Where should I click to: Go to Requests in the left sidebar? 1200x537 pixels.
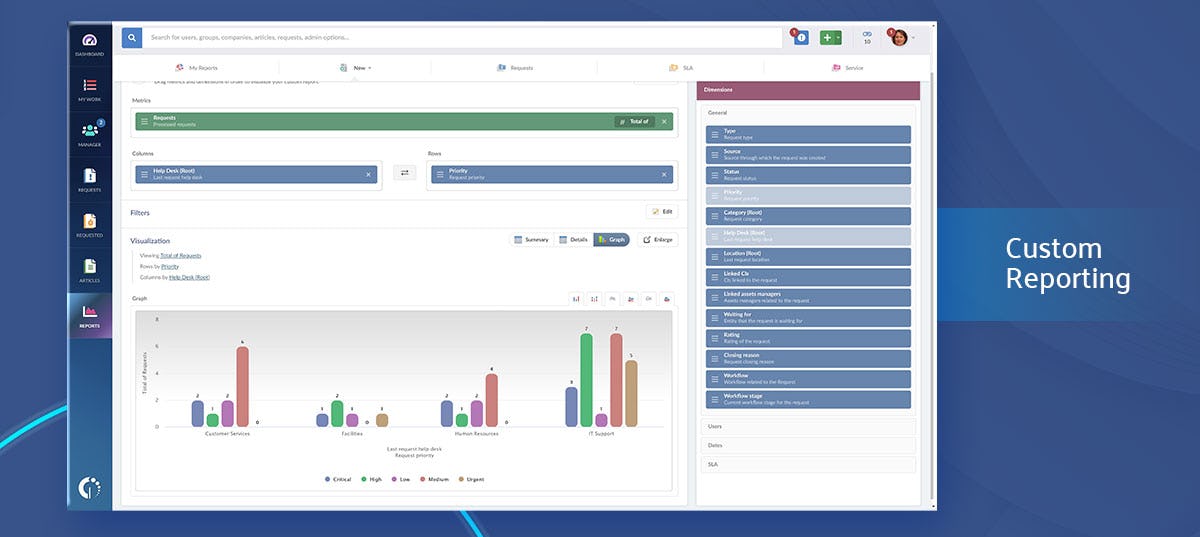(x=89, y=179)
